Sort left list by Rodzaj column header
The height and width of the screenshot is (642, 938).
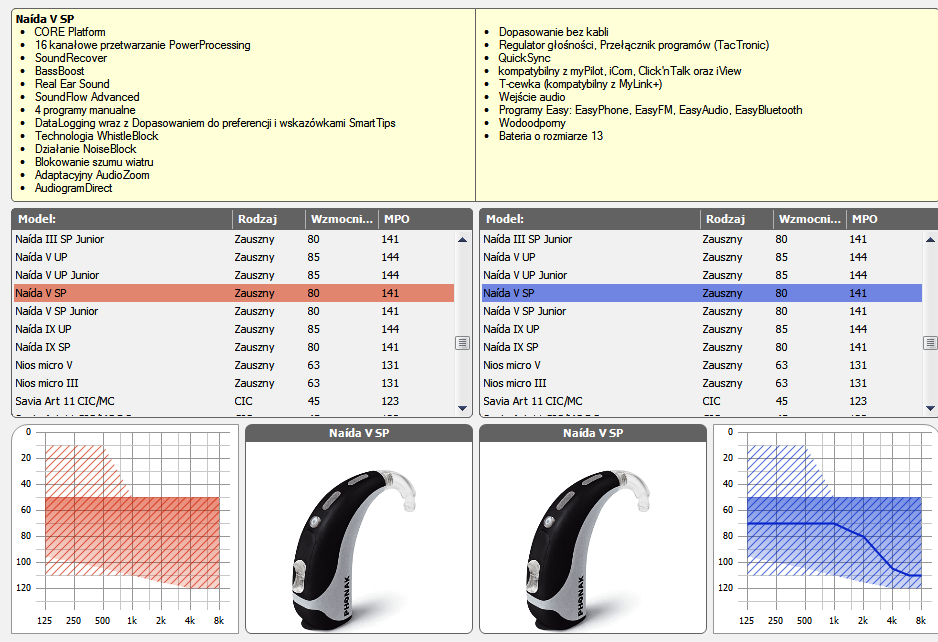click(x=268, y=219)
